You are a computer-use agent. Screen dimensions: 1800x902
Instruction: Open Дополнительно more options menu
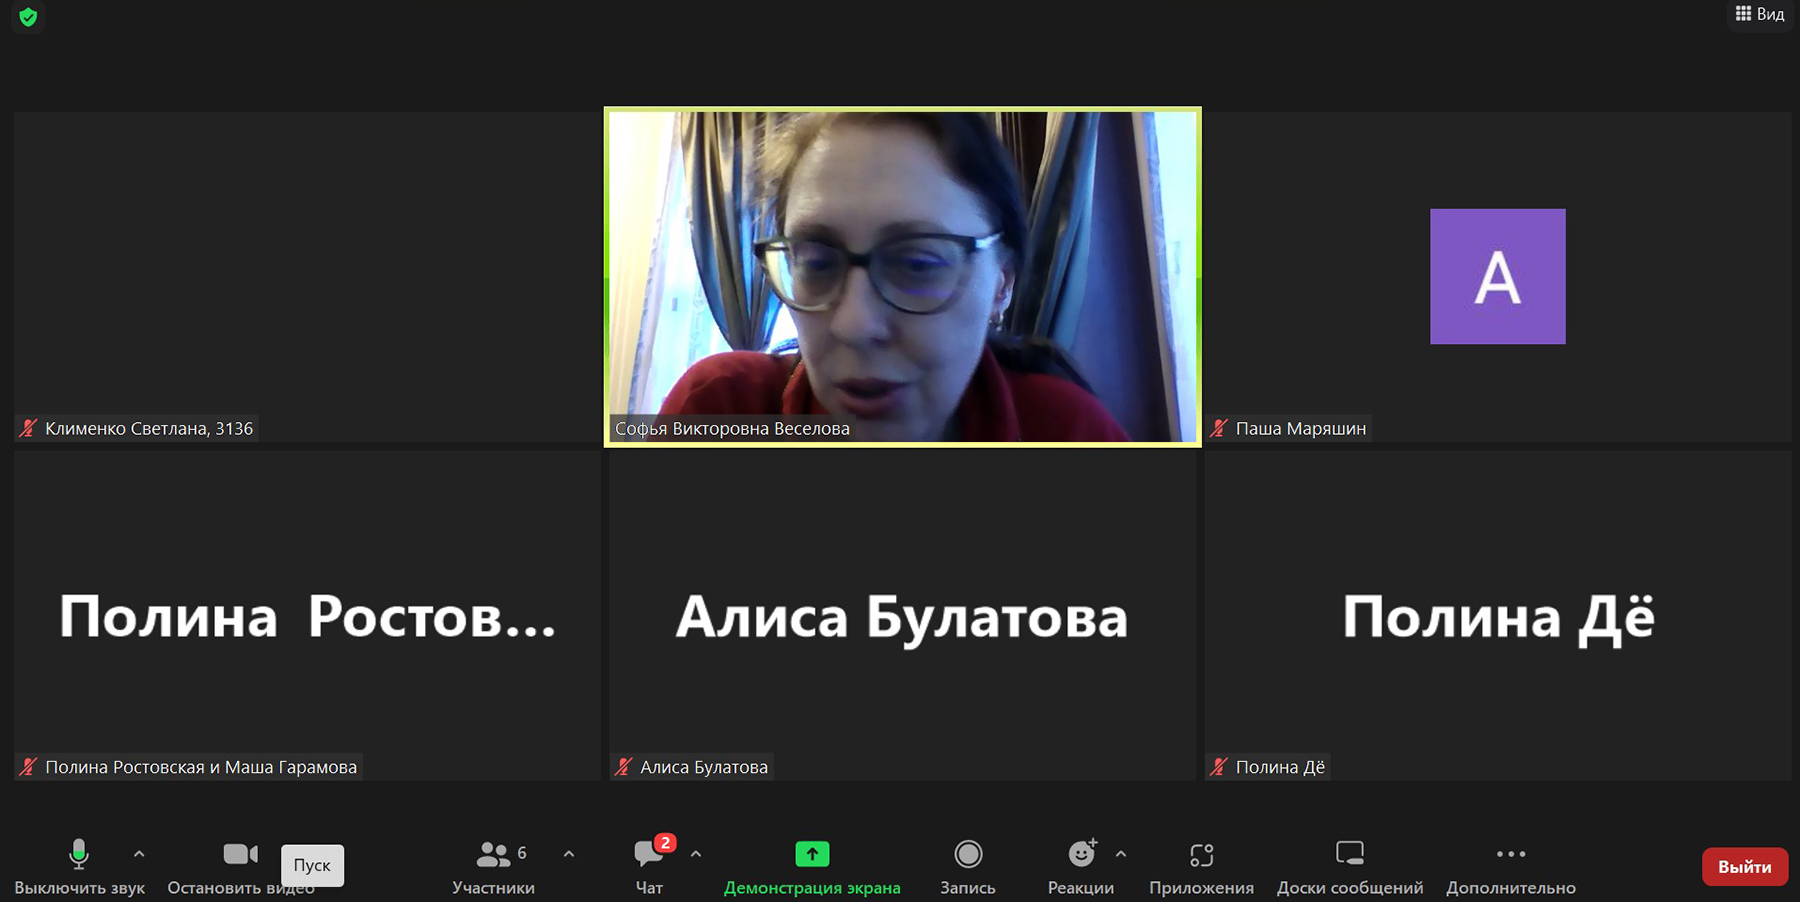coord(1511,867)
